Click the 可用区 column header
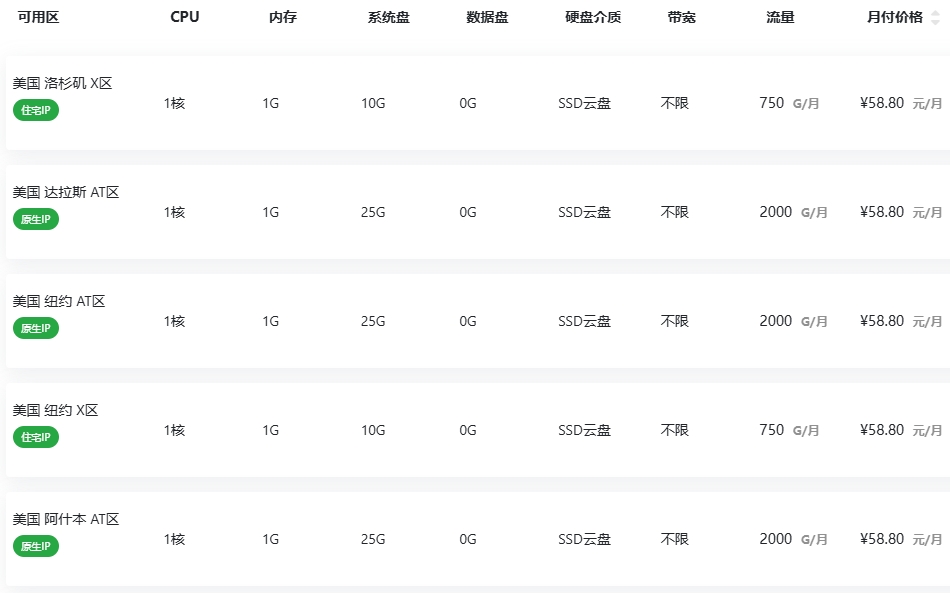Viewport: 950px width, 593px height. click(x=38, y=18)
